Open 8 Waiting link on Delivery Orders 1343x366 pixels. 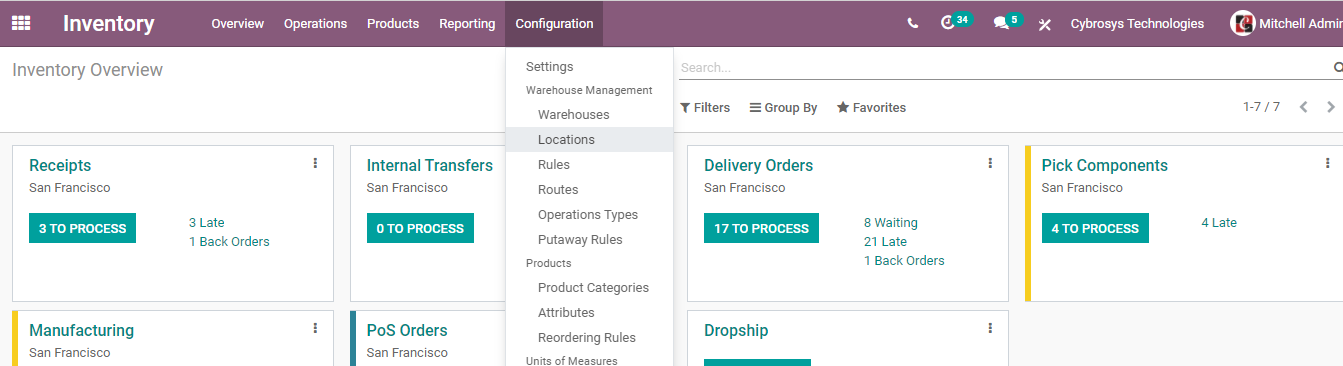[x=891, y=223]
